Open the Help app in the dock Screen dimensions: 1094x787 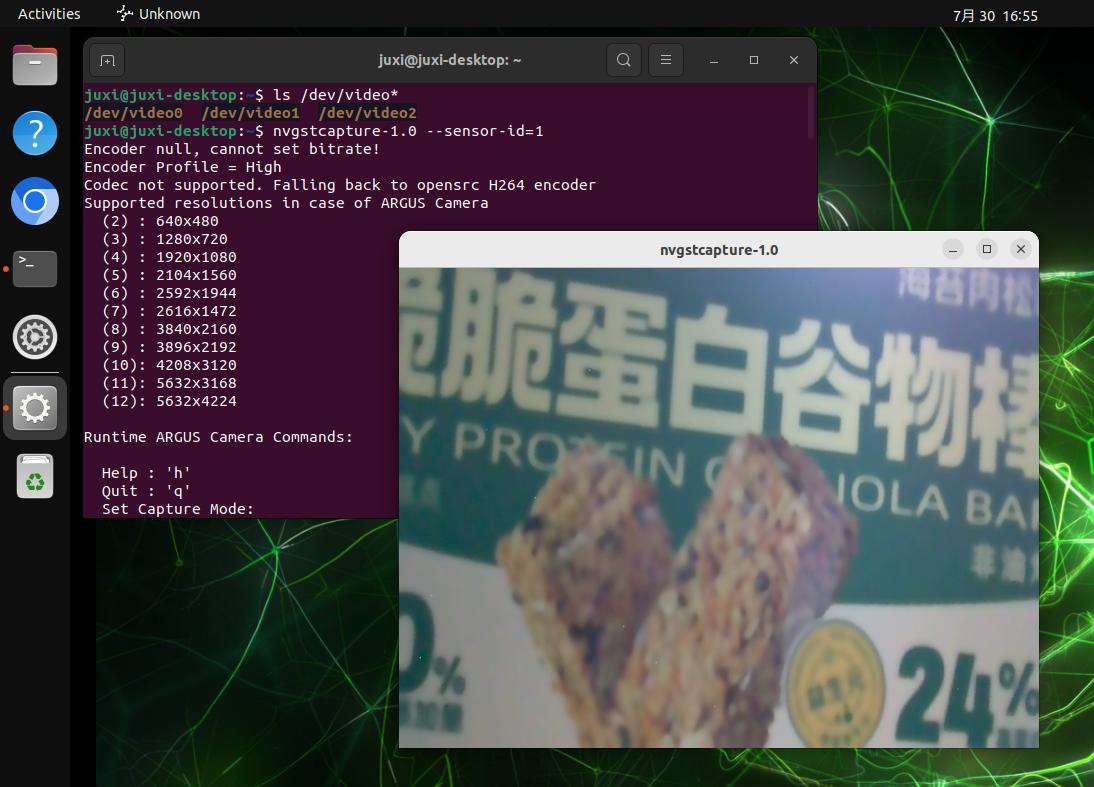pos(35,133)
